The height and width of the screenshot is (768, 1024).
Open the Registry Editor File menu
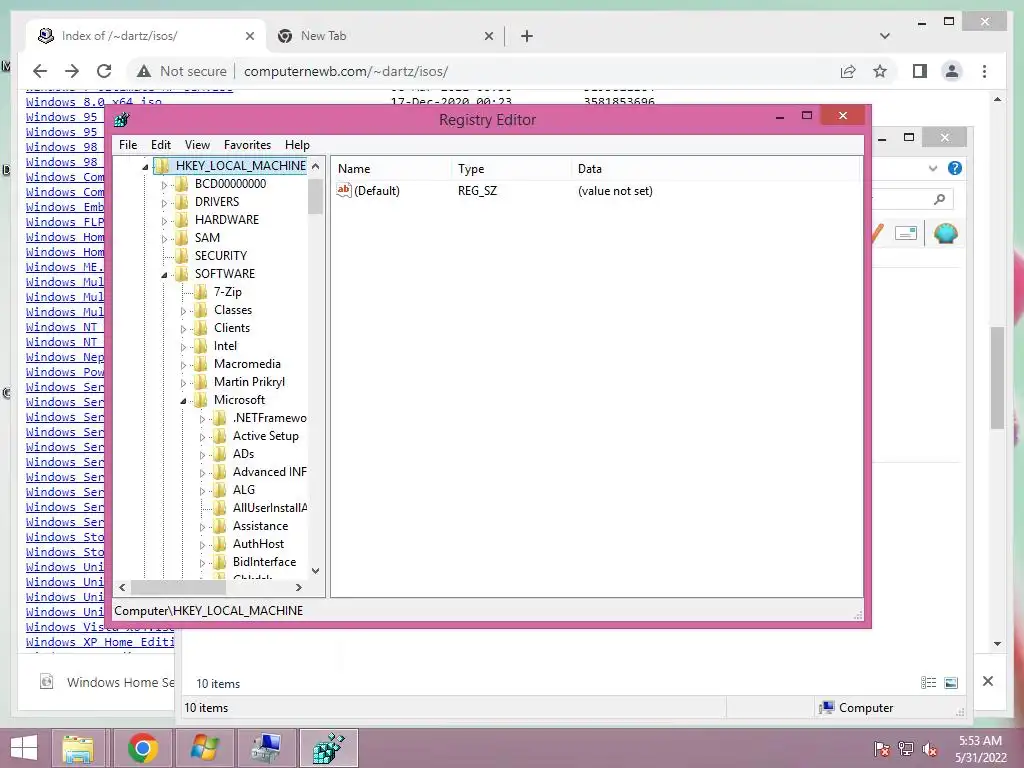tap(128, 145)
